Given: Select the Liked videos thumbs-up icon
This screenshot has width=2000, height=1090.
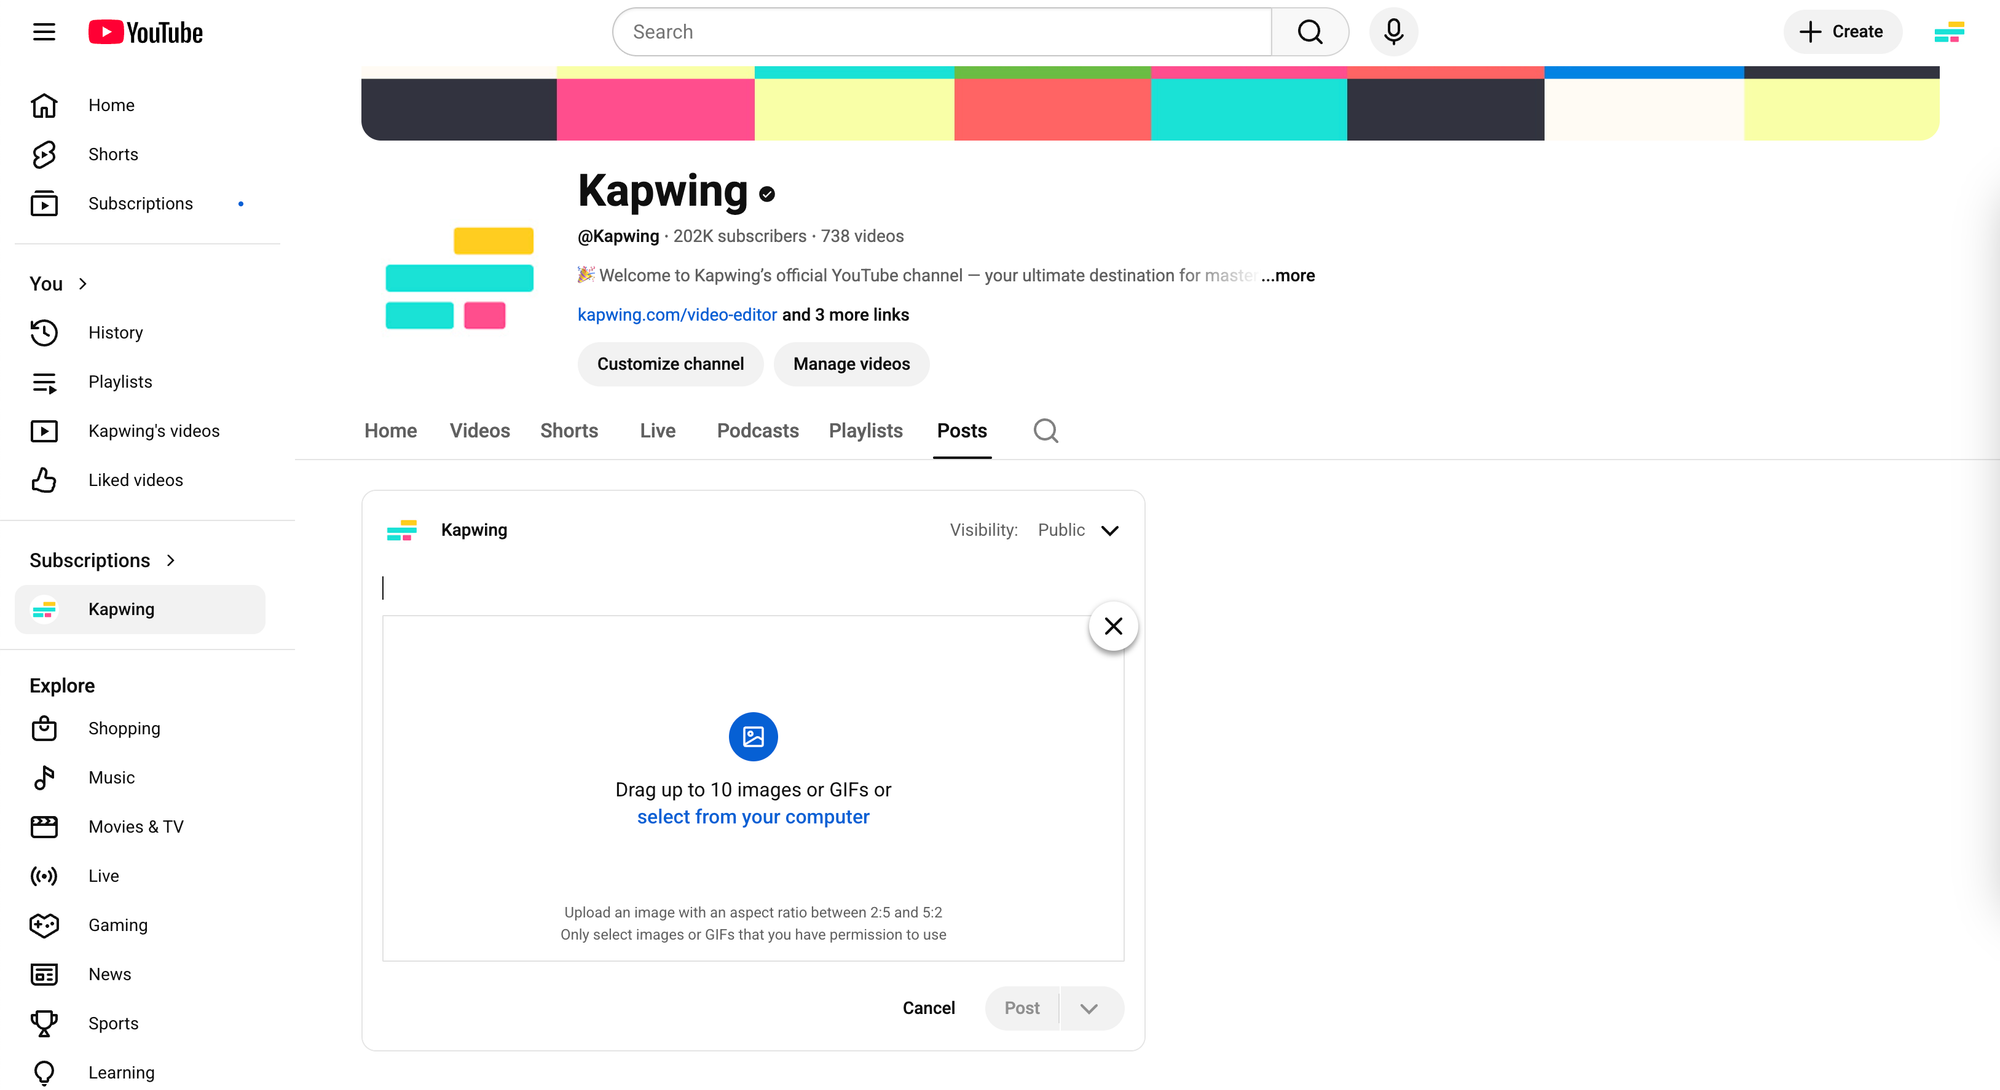Looking at the screenshot, I should [44, 480].
